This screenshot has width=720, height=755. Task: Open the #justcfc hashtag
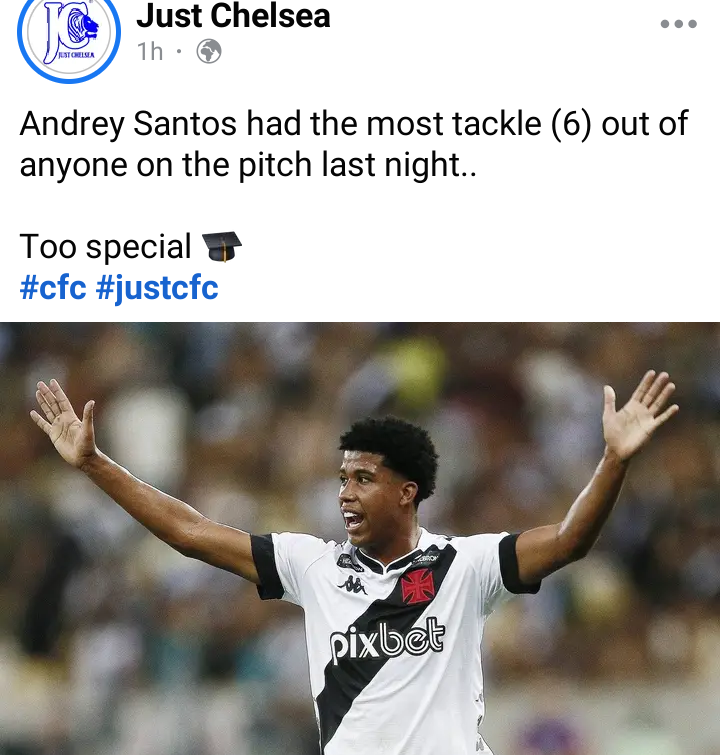point(157,289)
